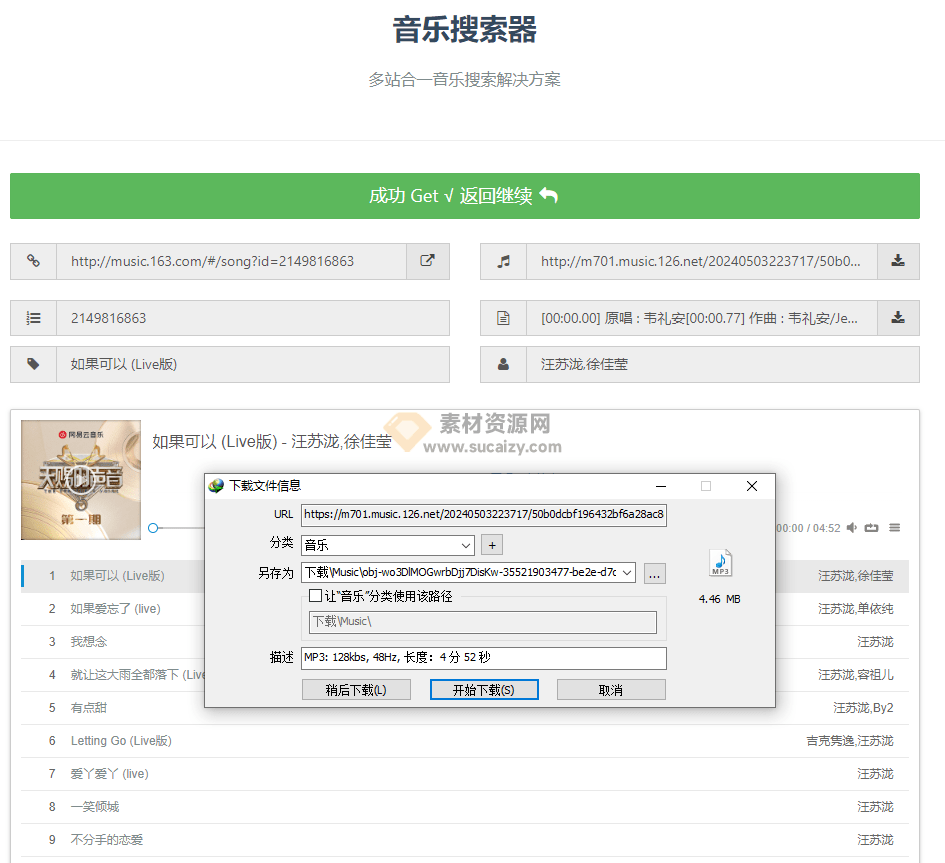Click 开始下载 to start downloading
Screen dimensions: 945x863
pyautogui.click(x=484, y=689)
